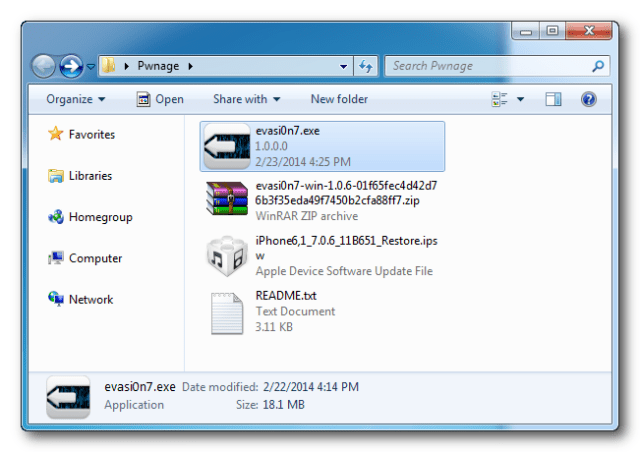640x452 pixels.
Task: Maximize the Pwnage window
Action: pyautogui.click(x=552, y=31)
